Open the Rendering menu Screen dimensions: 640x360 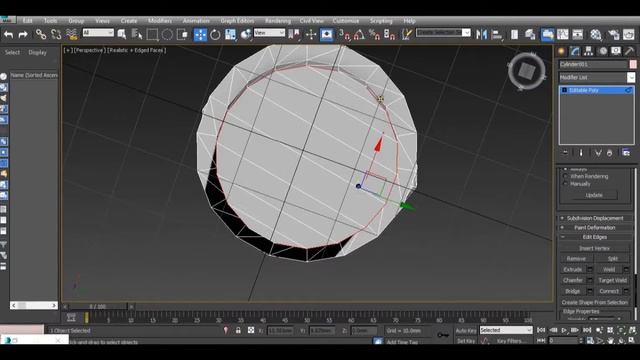click(x=278, y=20)
